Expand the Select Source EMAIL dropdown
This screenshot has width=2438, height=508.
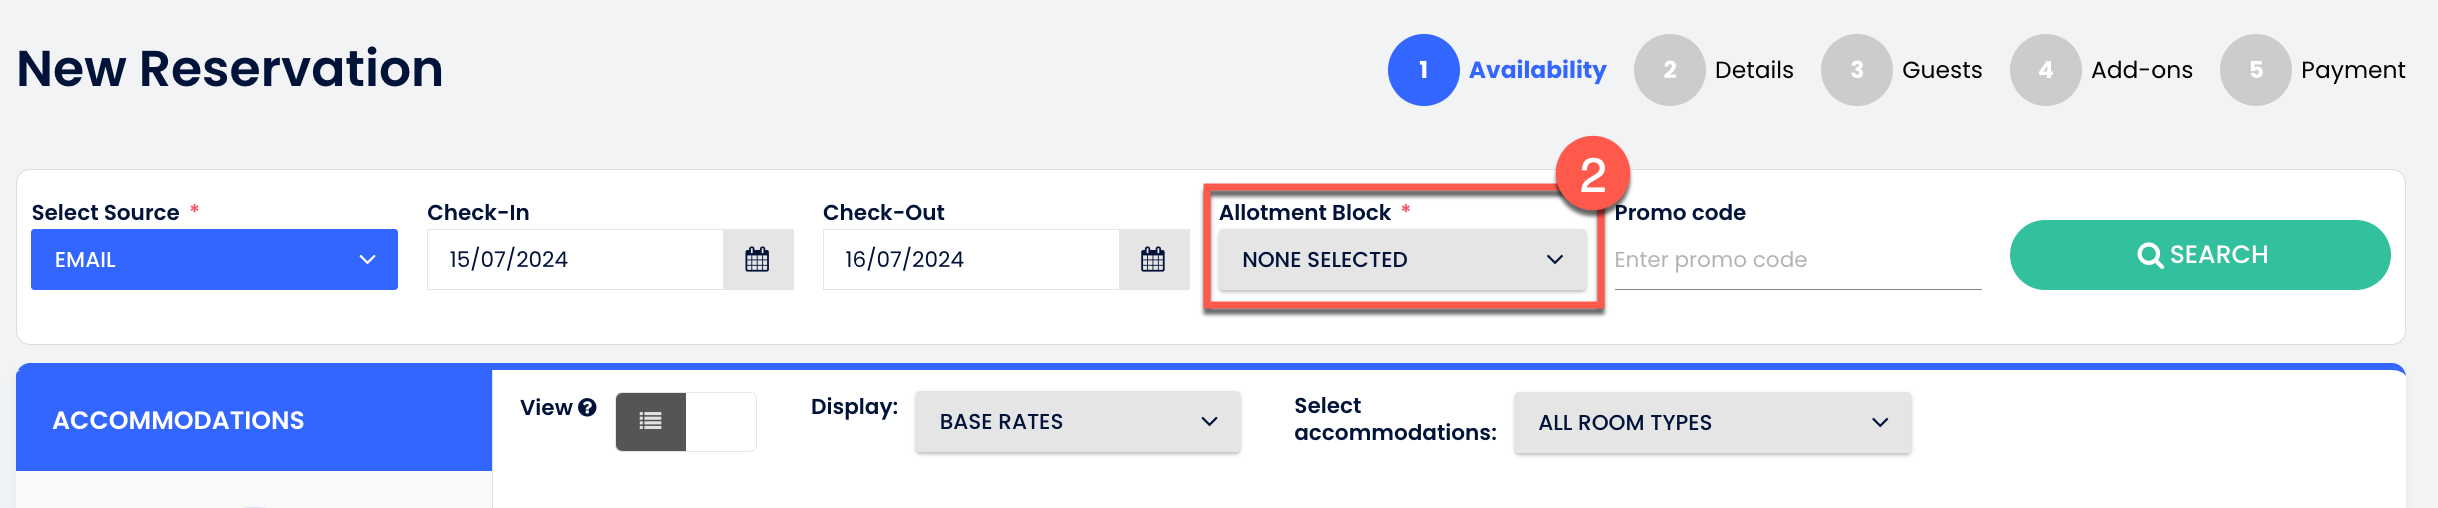214,260
